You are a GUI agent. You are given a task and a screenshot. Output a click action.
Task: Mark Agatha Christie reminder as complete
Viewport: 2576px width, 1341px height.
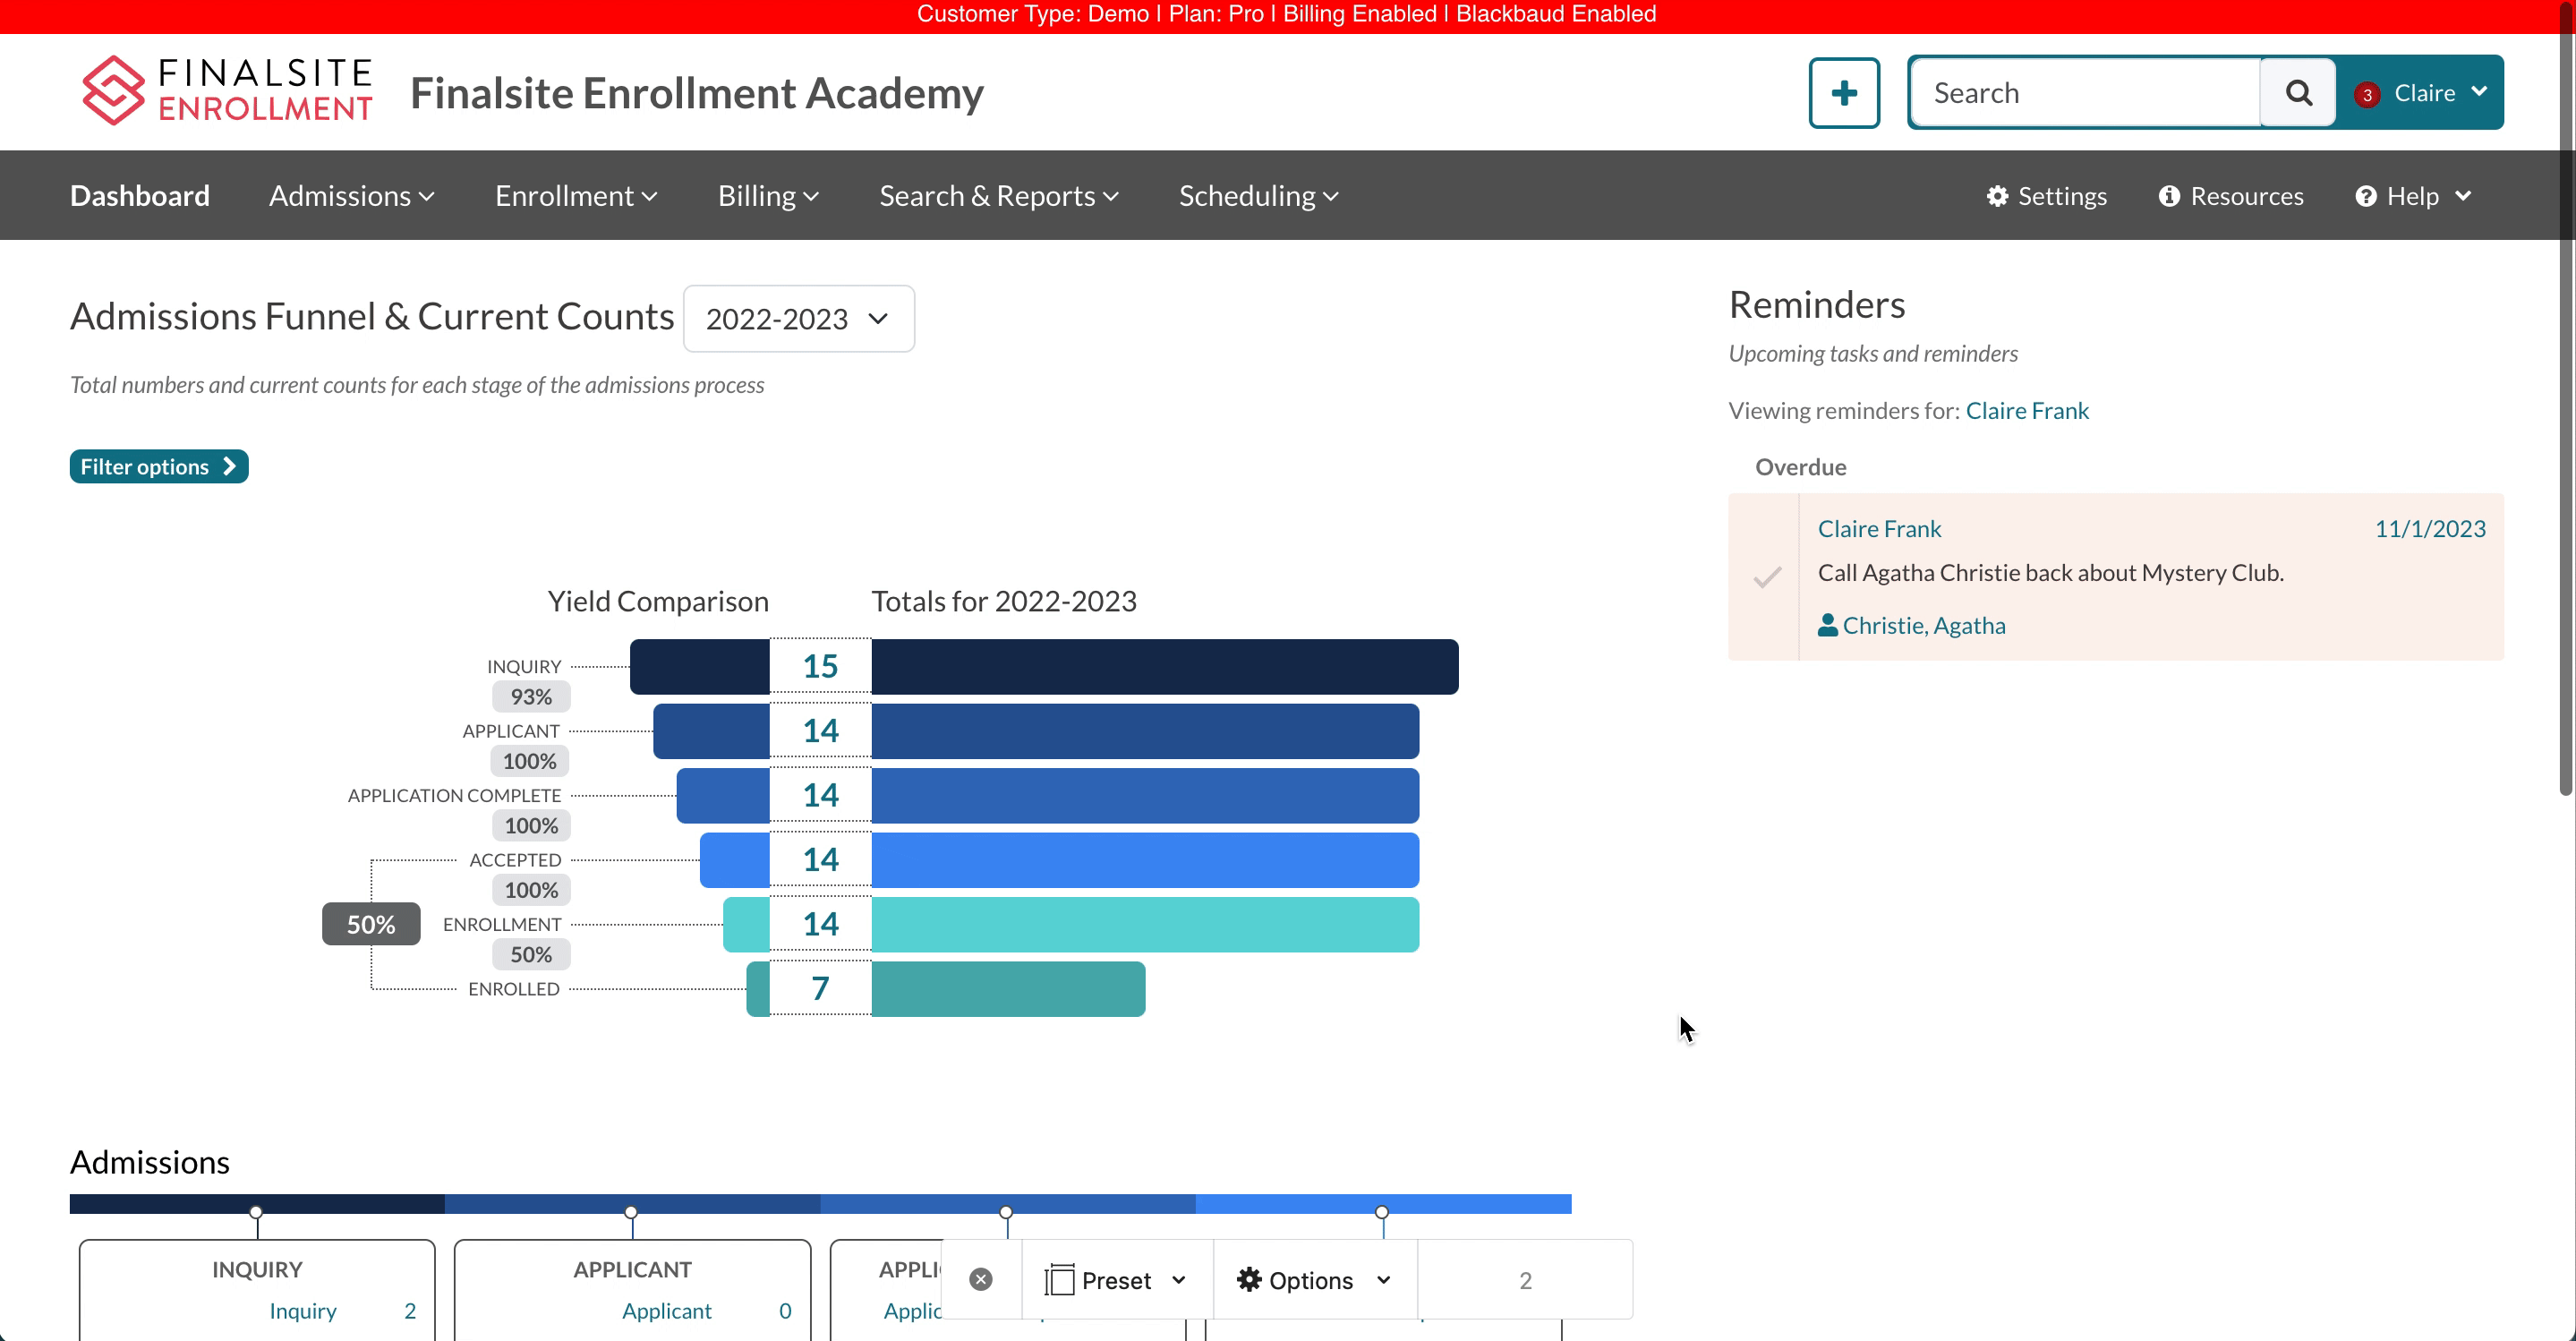click(x=1767, y=577)
